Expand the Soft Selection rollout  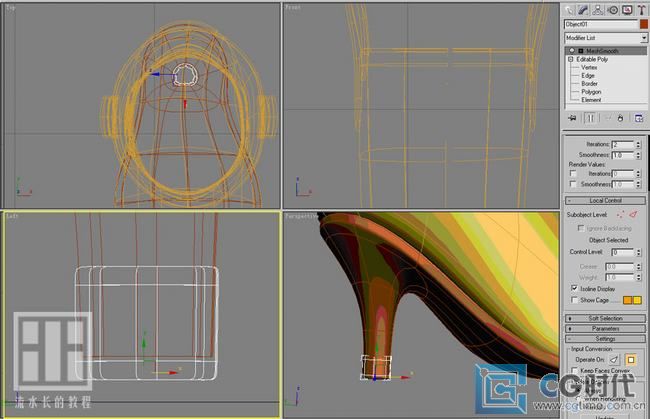click(605, 318)
